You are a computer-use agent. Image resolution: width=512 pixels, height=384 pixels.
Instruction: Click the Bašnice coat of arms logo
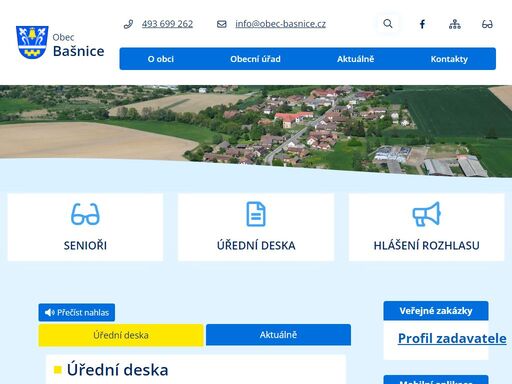point(32,42)
